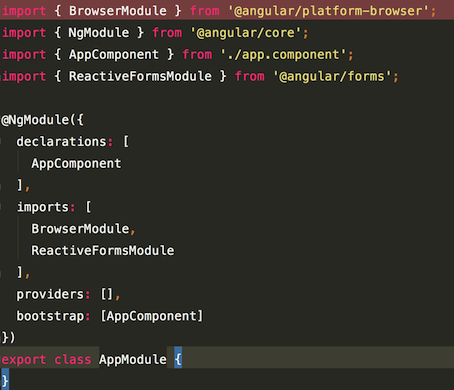Click the highlighted opening brace after AppModule

point(178,359)
